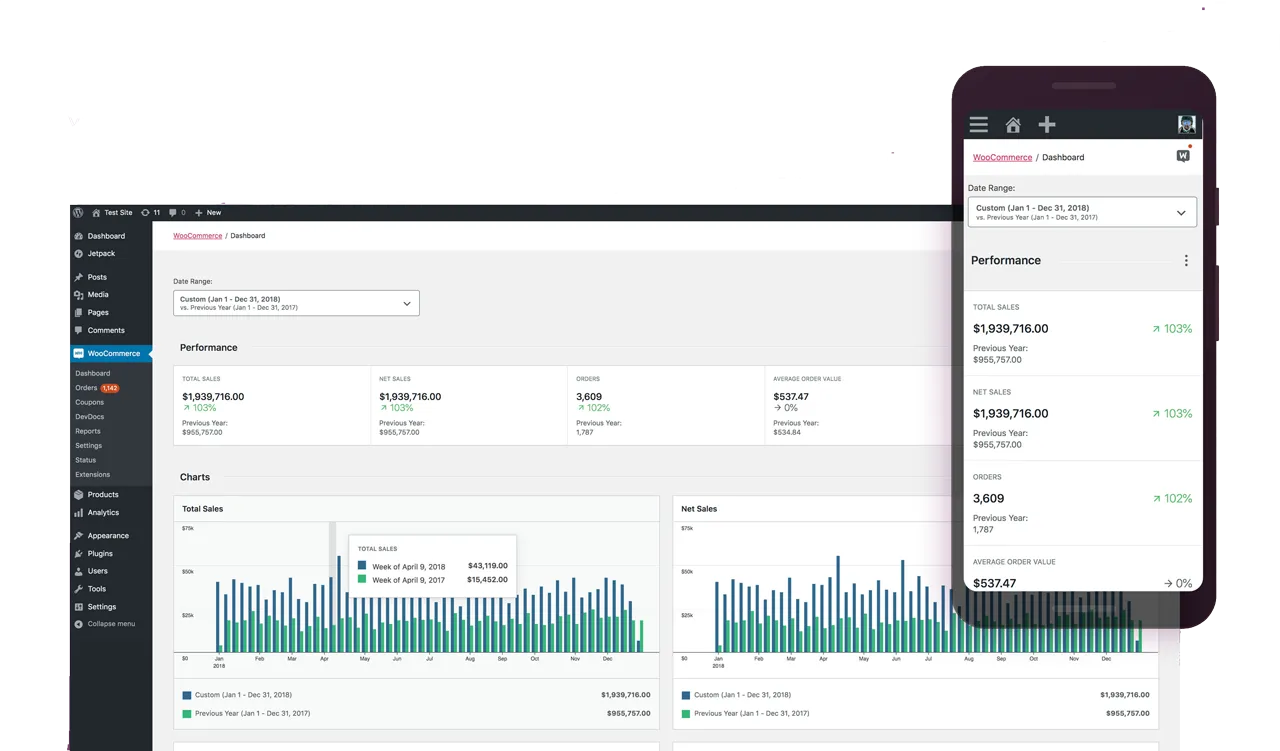Open the DevDocs submenu item

[x=89, y=417]
